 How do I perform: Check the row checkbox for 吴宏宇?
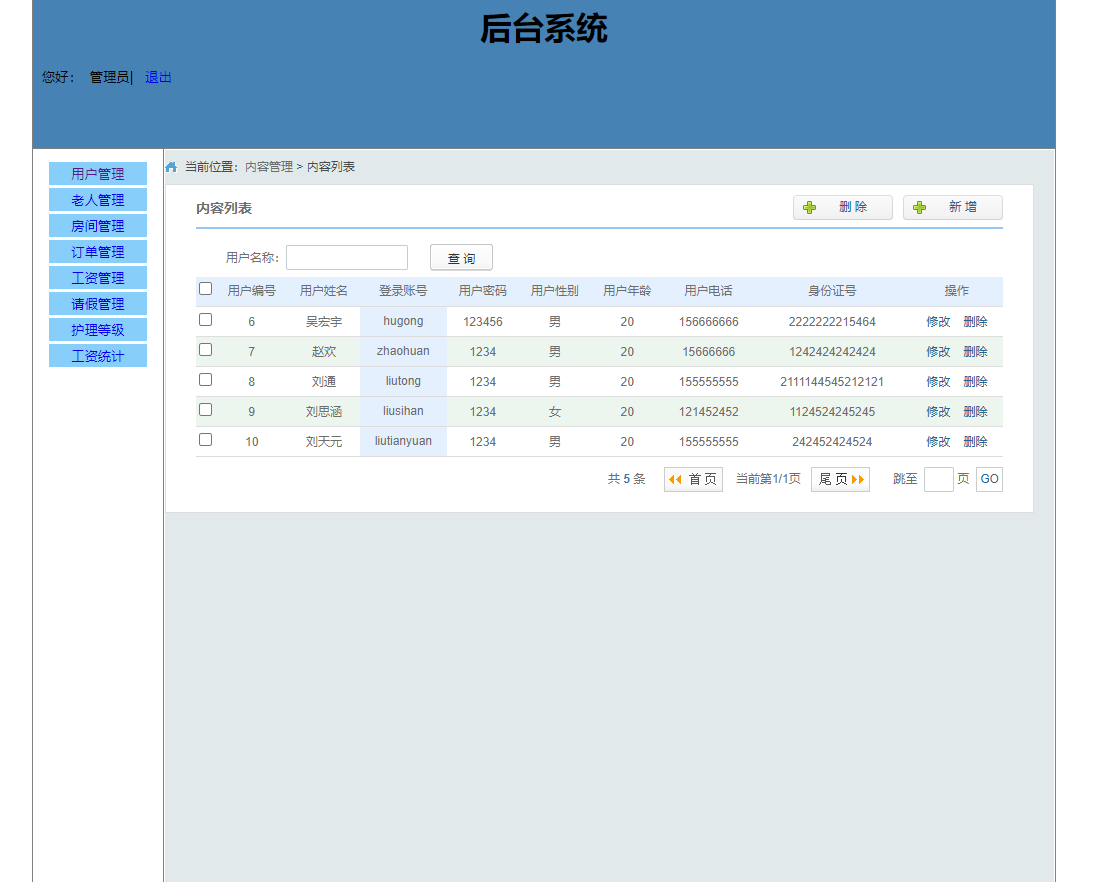pos(205,317)
